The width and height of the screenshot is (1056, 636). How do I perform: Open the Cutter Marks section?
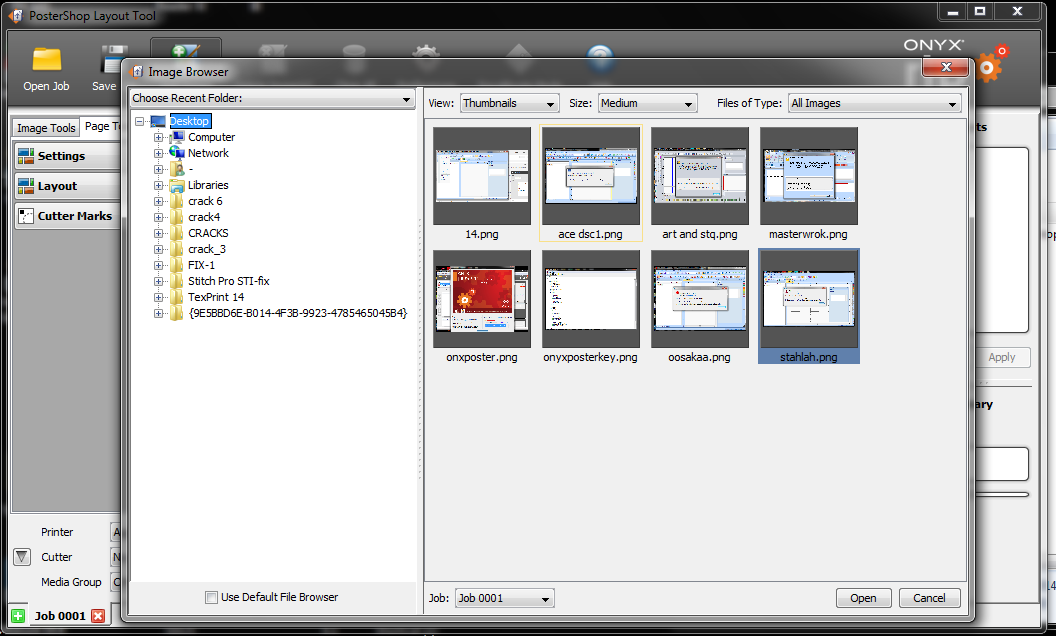pyautogui.click(x=67, y=216)
